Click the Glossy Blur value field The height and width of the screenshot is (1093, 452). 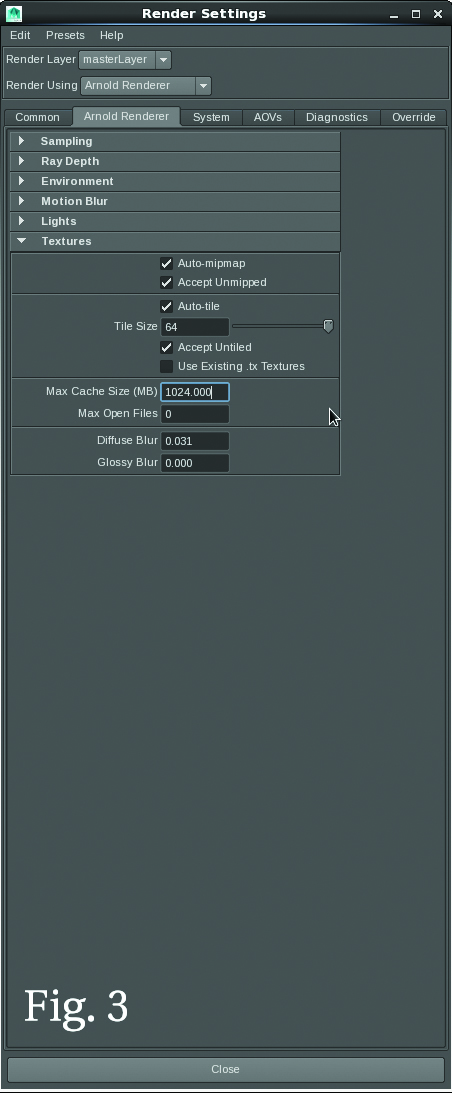(195, 463)
